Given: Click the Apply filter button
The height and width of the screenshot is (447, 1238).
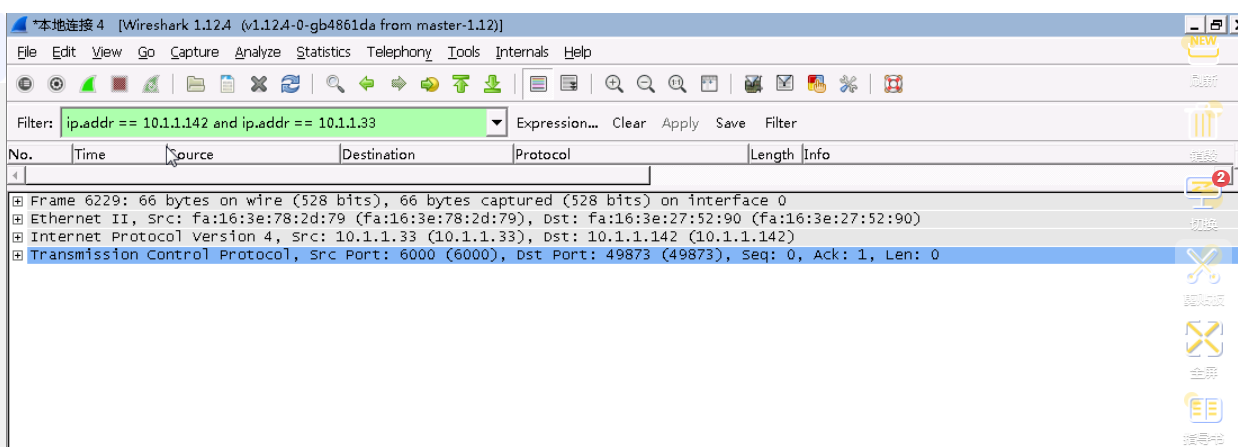Looking at the screenshot, I should point(680,123).
